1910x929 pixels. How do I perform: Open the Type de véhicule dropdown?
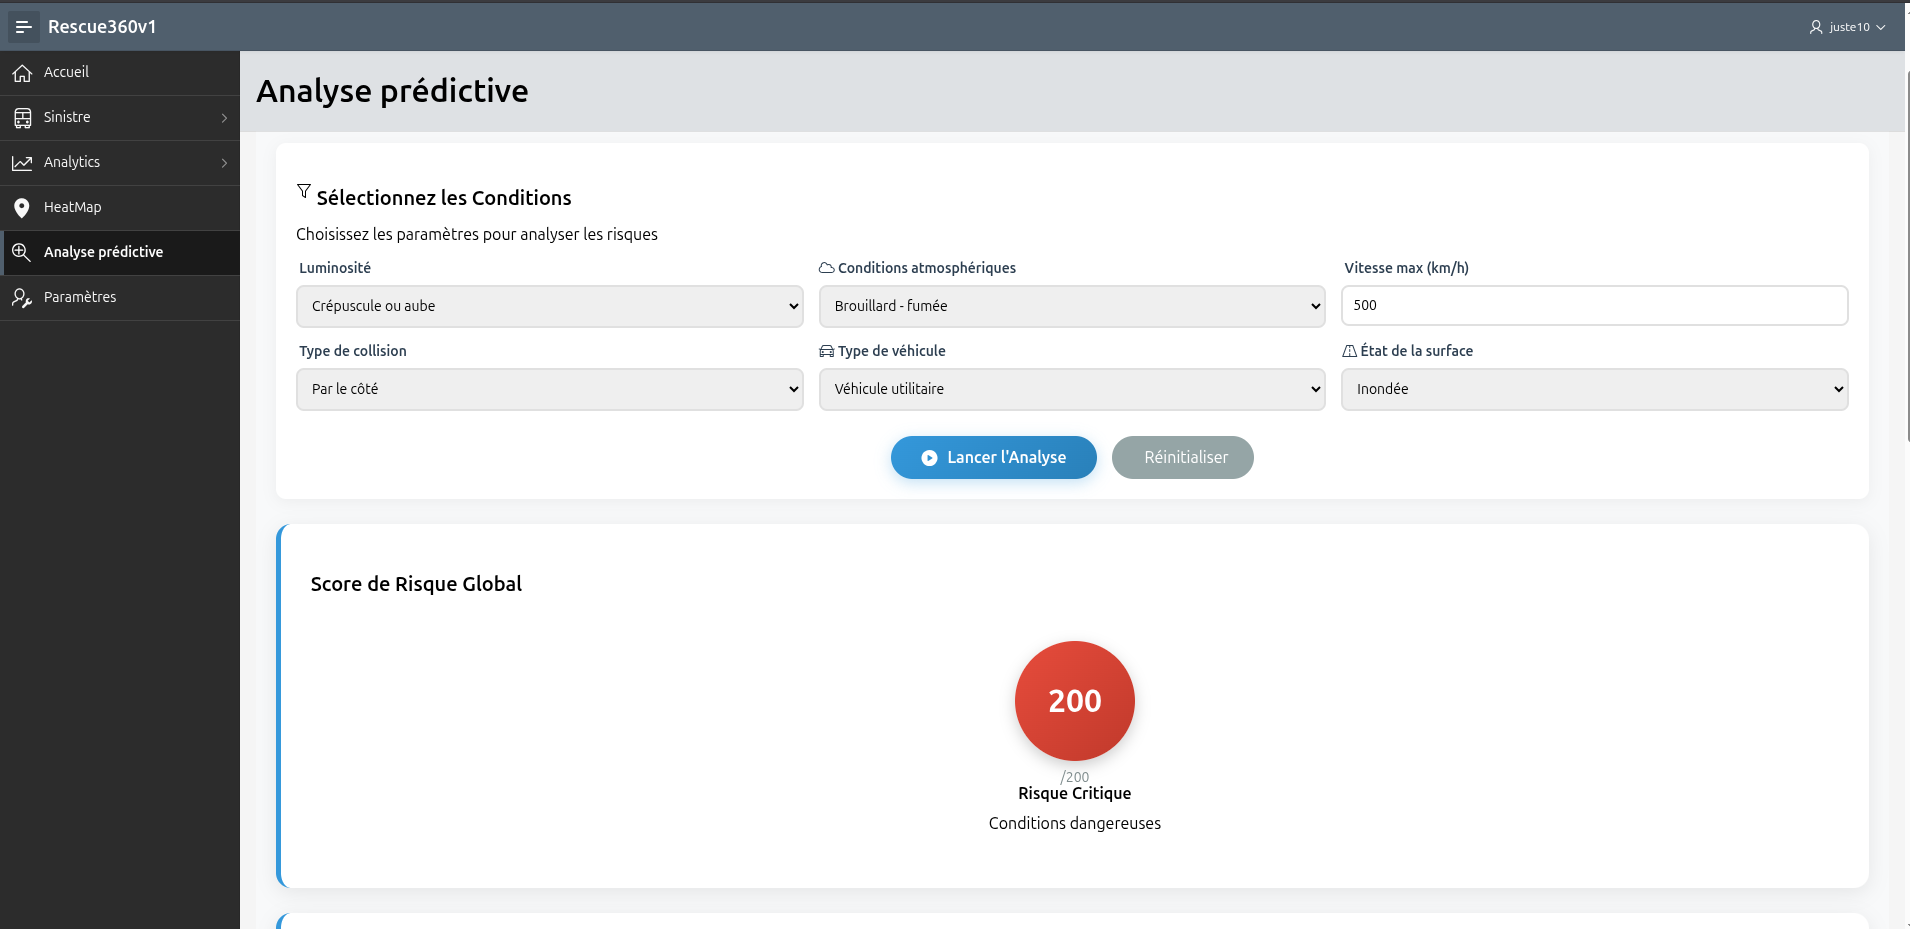[1072, 389]
